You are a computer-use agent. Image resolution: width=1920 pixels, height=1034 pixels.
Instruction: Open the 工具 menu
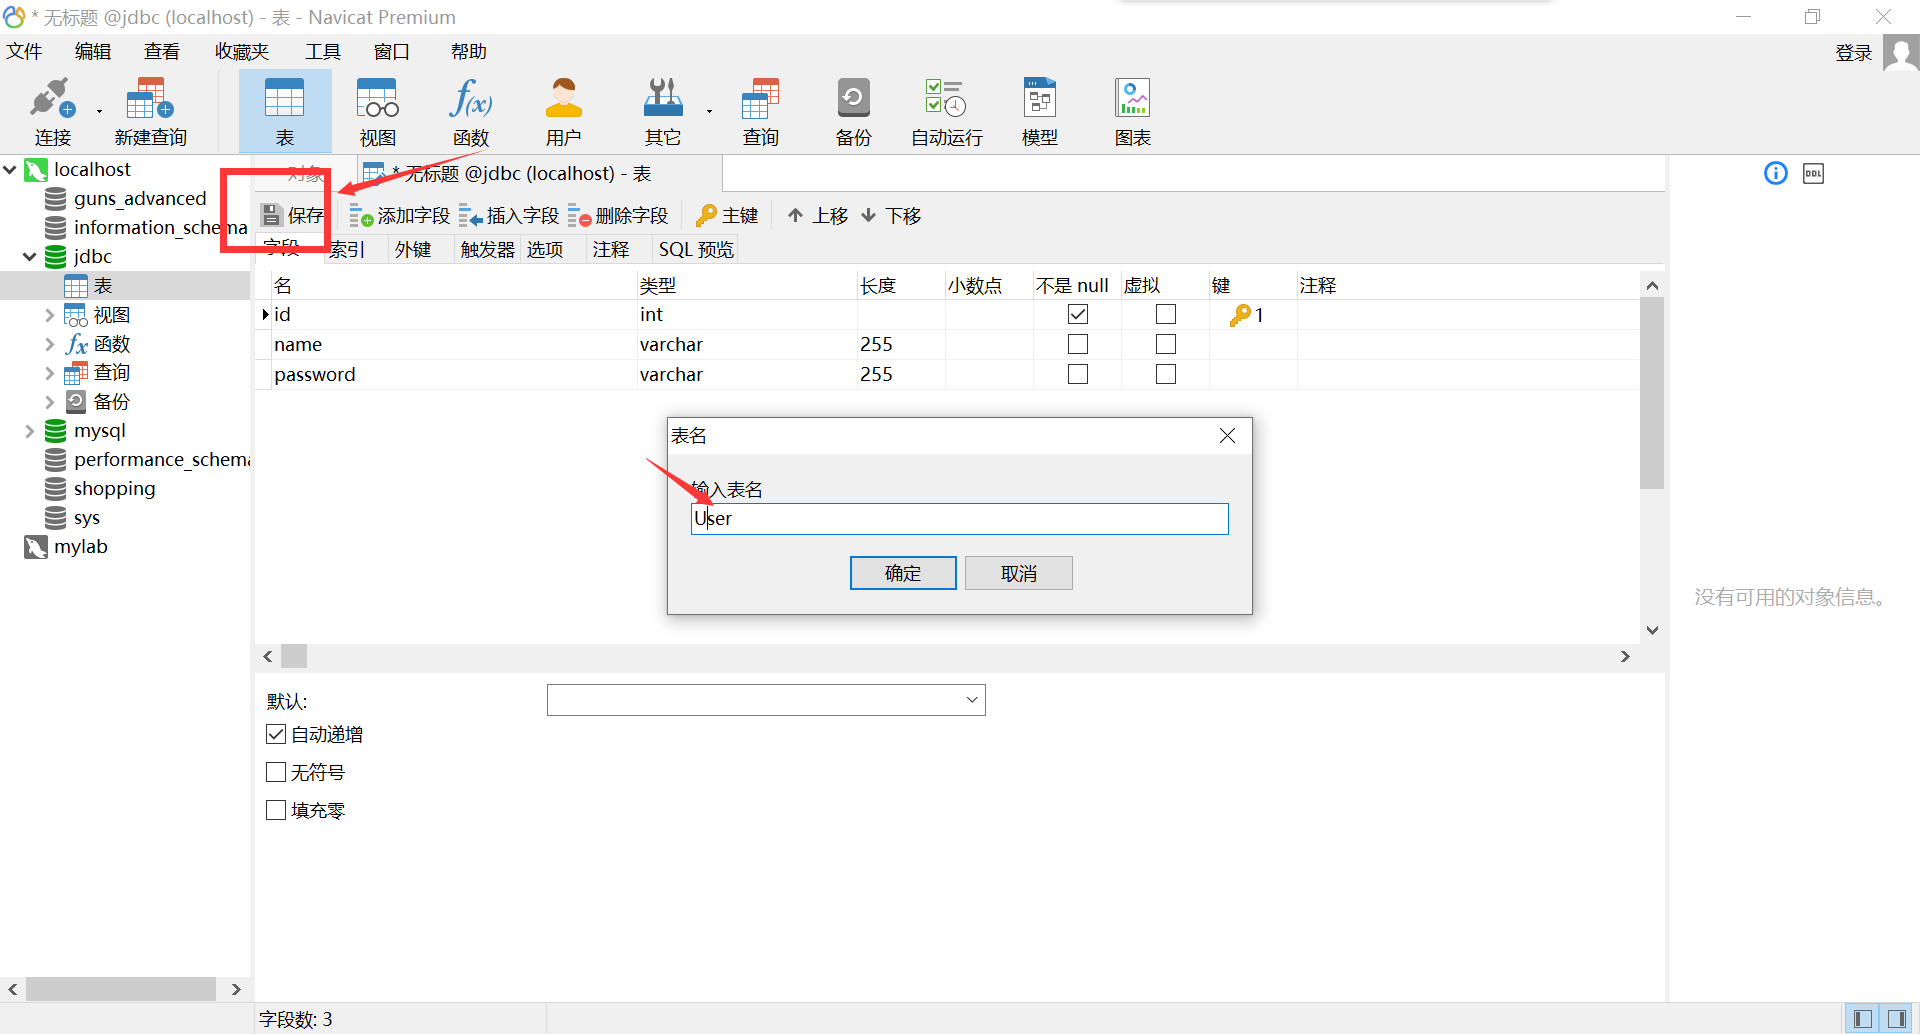click(322, 51)
